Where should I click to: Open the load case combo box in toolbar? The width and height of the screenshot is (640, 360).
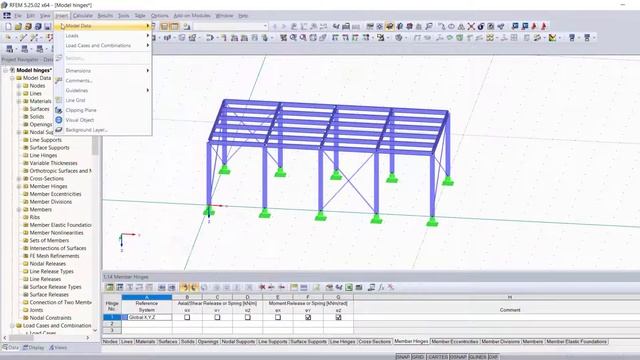(x=231, y=27)
